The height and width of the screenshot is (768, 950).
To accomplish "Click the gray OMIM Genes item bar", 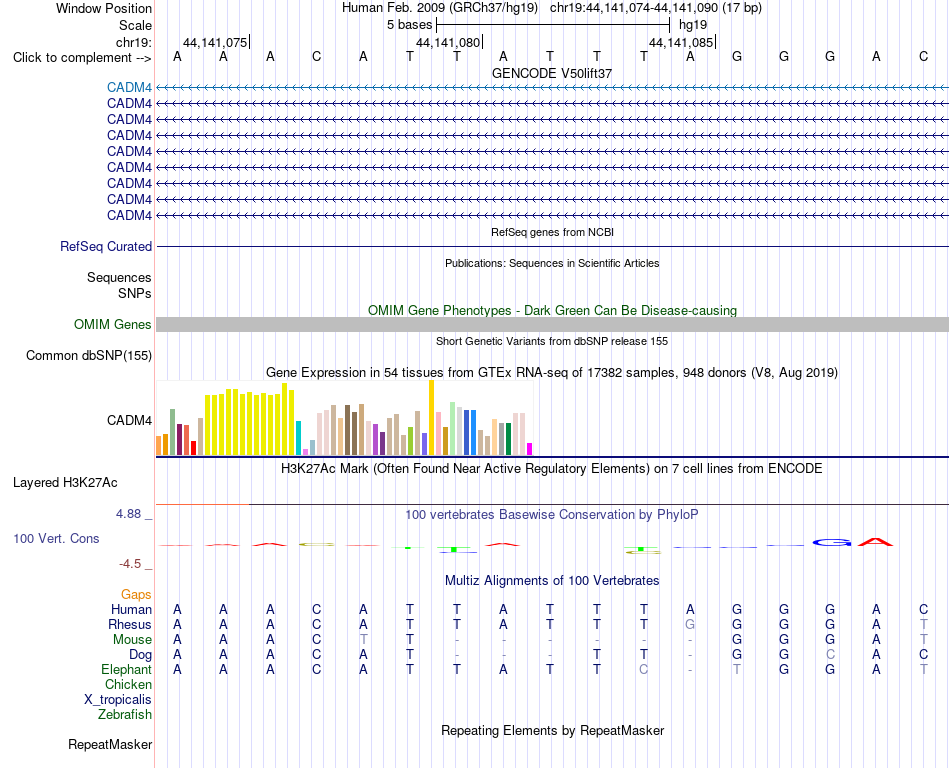I will click(x=552, y=325).
